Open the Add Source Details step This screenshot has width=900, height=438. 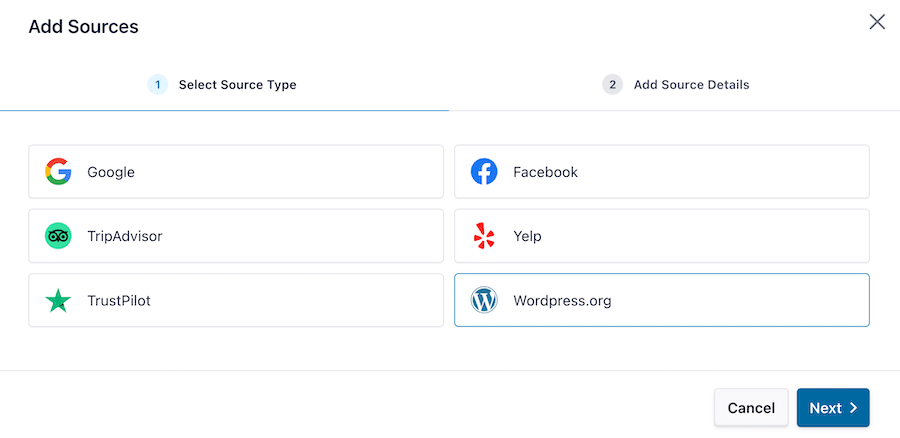[x=691, y=85]
